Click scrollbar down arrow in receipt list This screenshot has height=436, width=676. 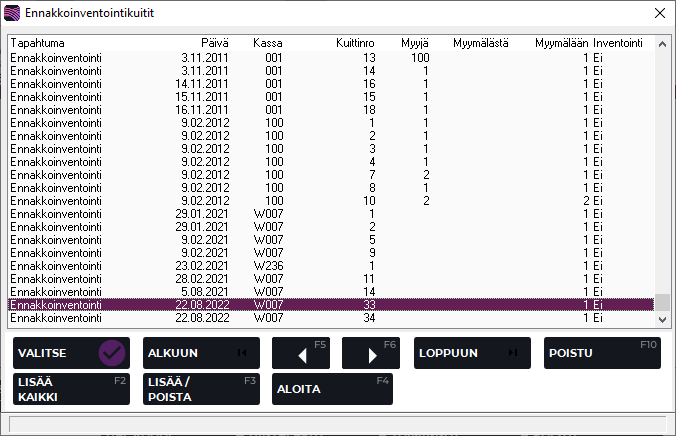point(660,319)
